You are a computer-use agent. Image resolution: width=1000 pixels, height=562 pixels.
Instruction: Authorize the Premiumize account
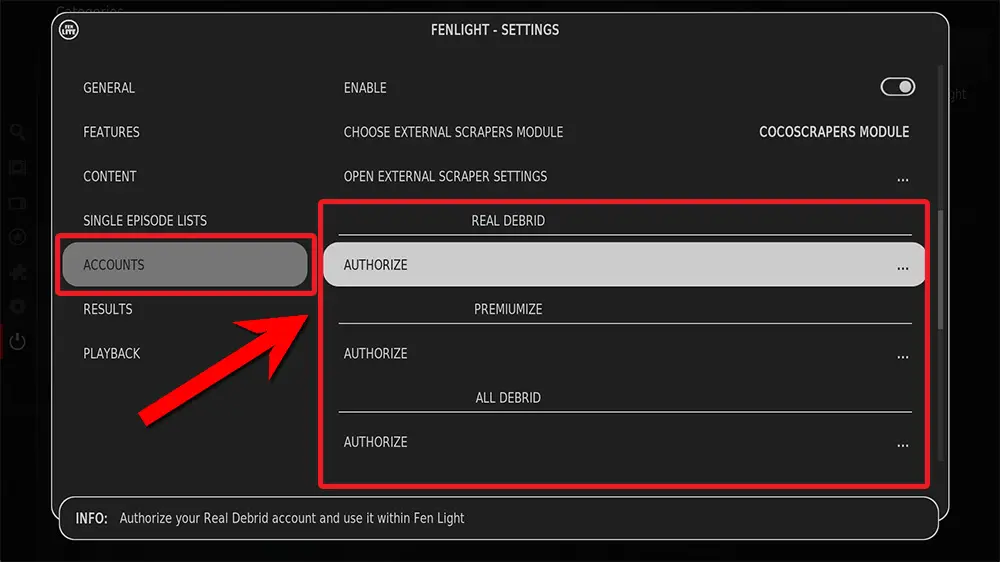(624, 353)
